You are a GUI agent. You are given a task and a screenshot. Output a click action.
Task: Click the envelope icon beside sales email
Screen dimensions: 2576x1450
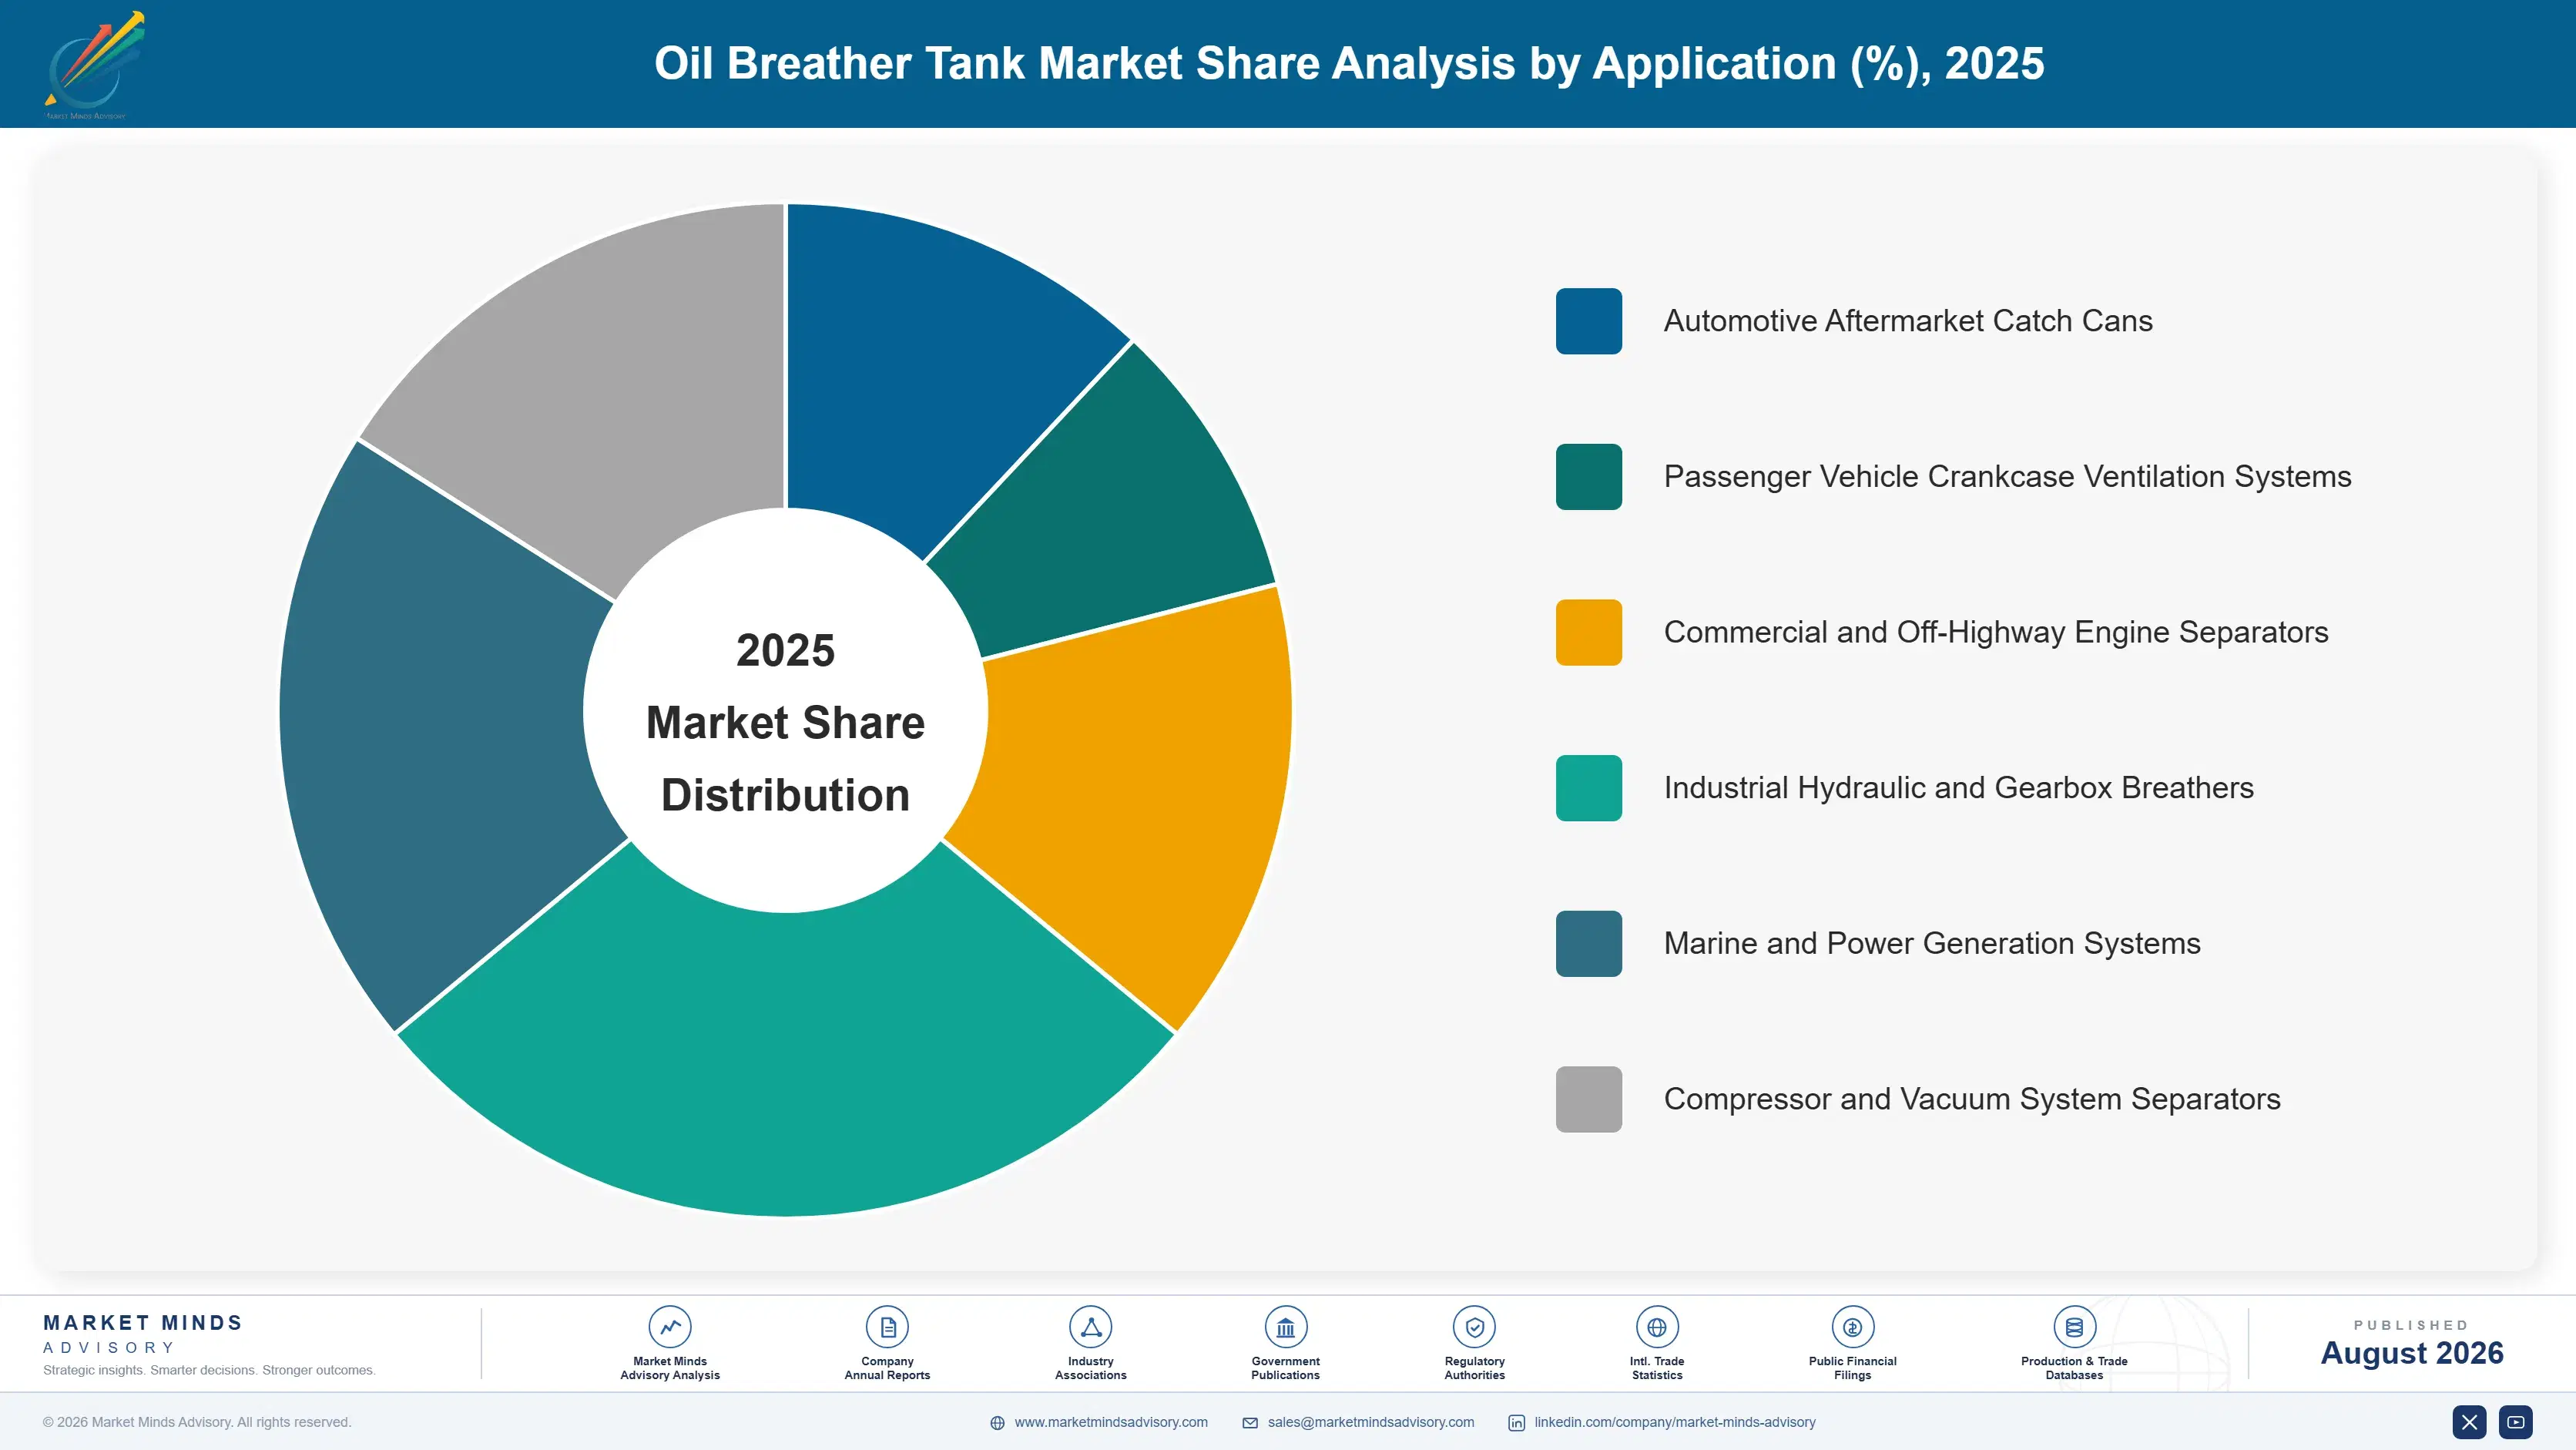(1250, 1423)
